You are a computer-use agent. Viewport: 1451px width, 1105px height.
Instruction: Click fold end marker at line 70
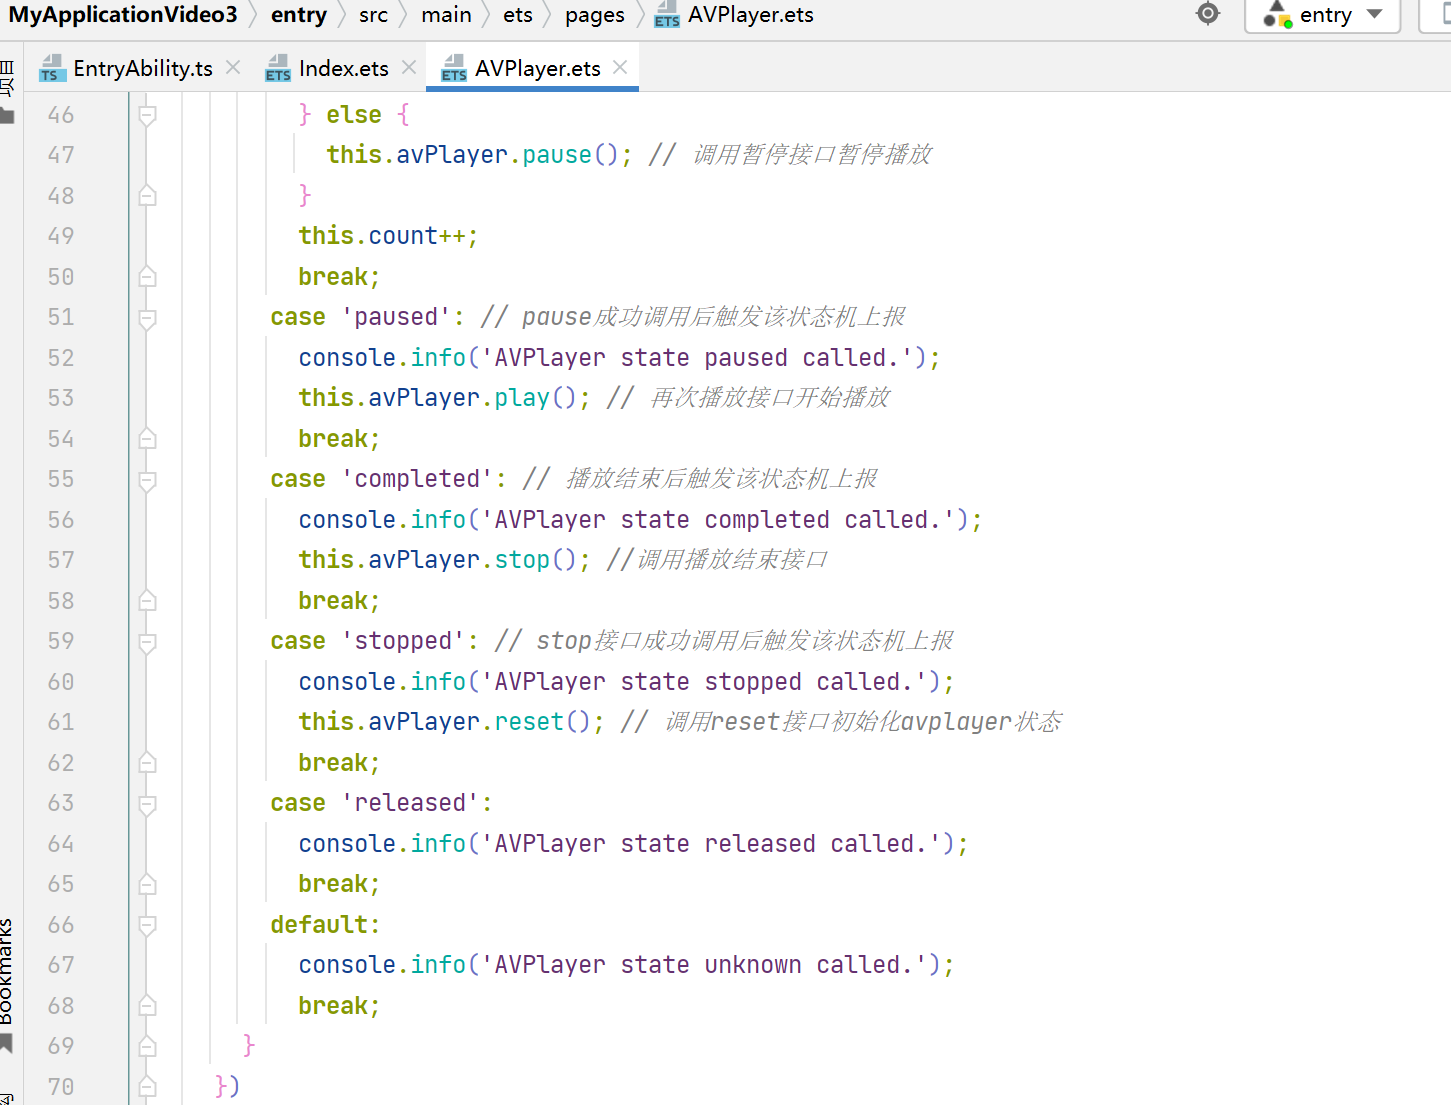pos(147,1087)
